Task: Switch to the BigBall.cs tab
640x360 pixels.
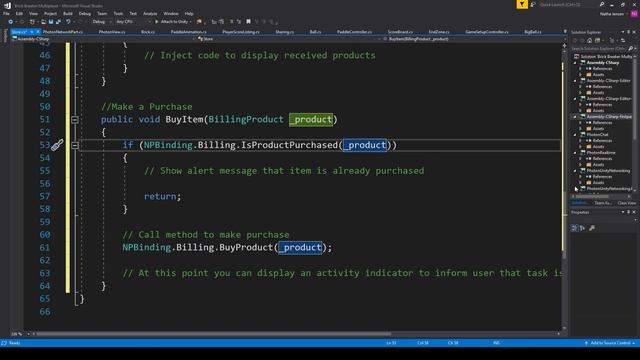Action: click(x=533, y=32)
